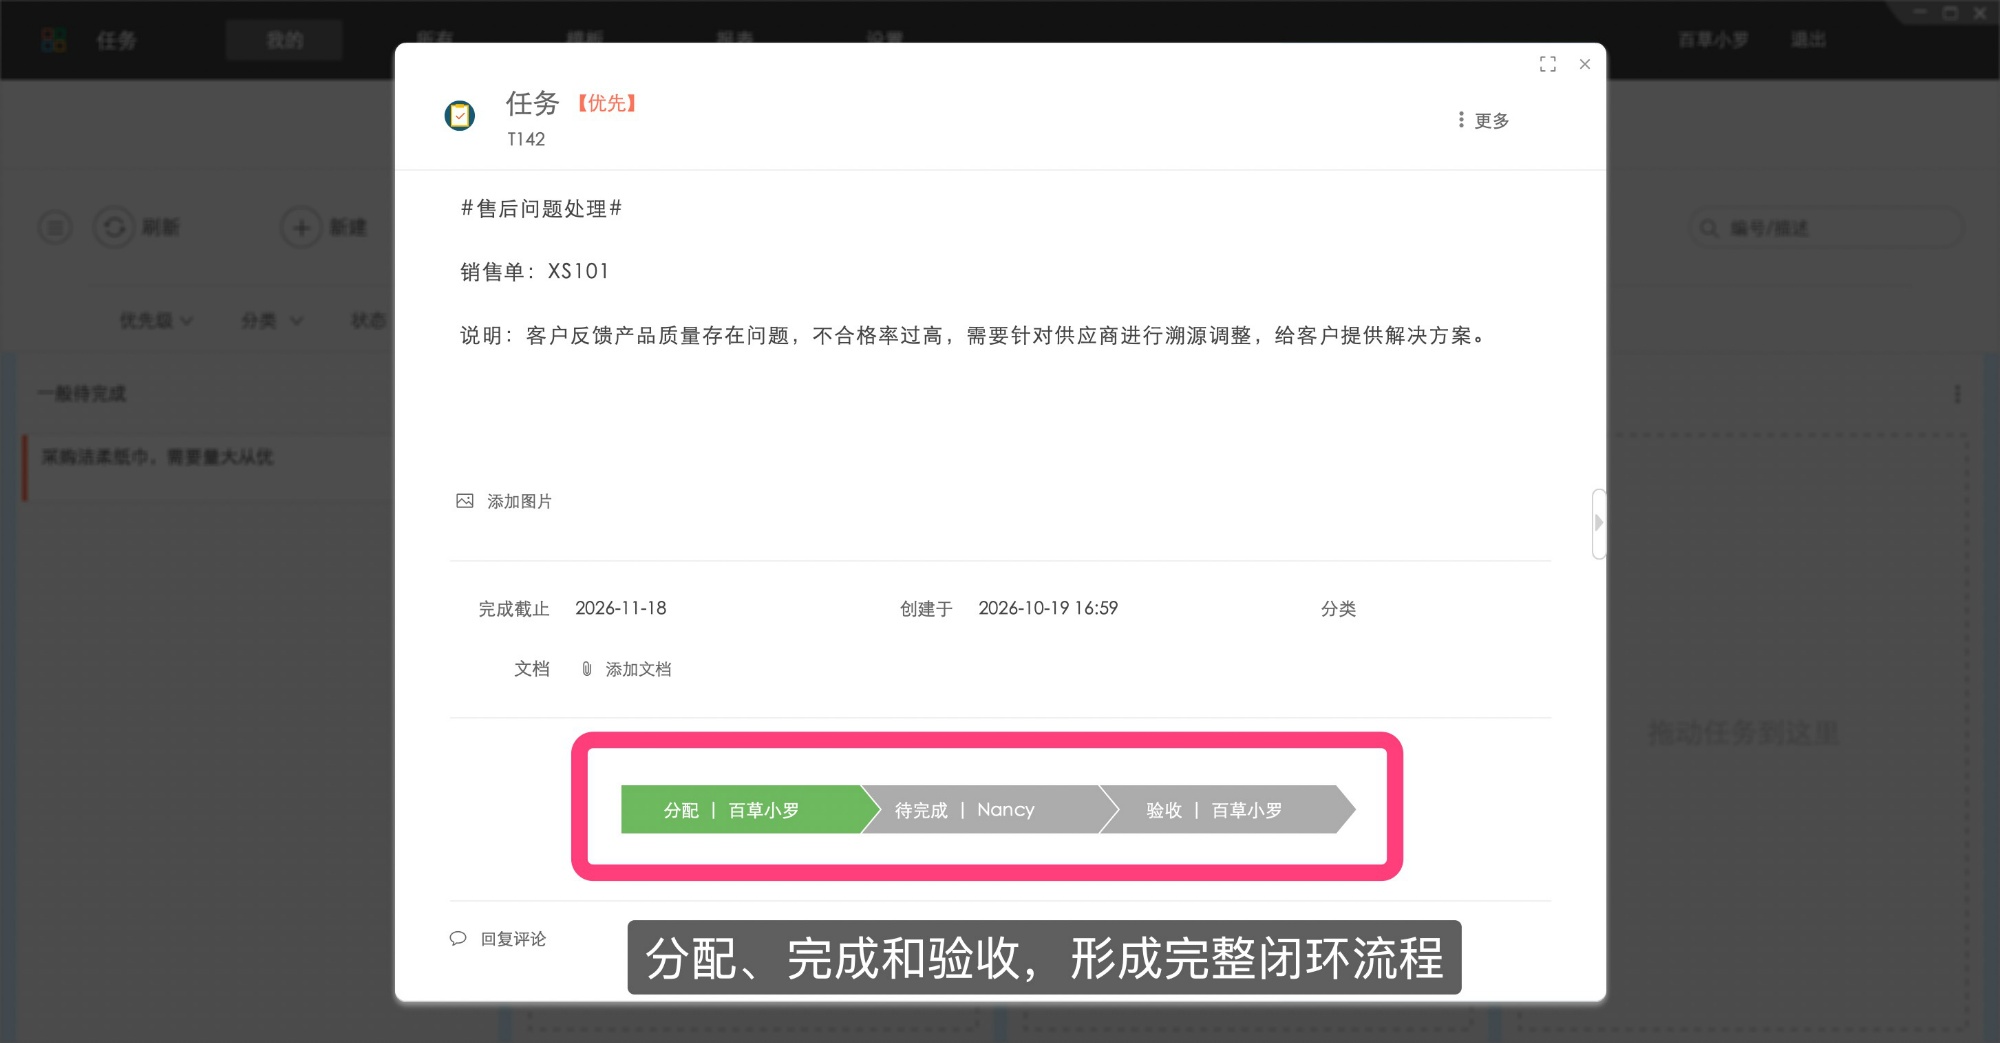
Task: Open the list menu icon left of 刷新
Action: pyautogui.click(x=56, y=228)
